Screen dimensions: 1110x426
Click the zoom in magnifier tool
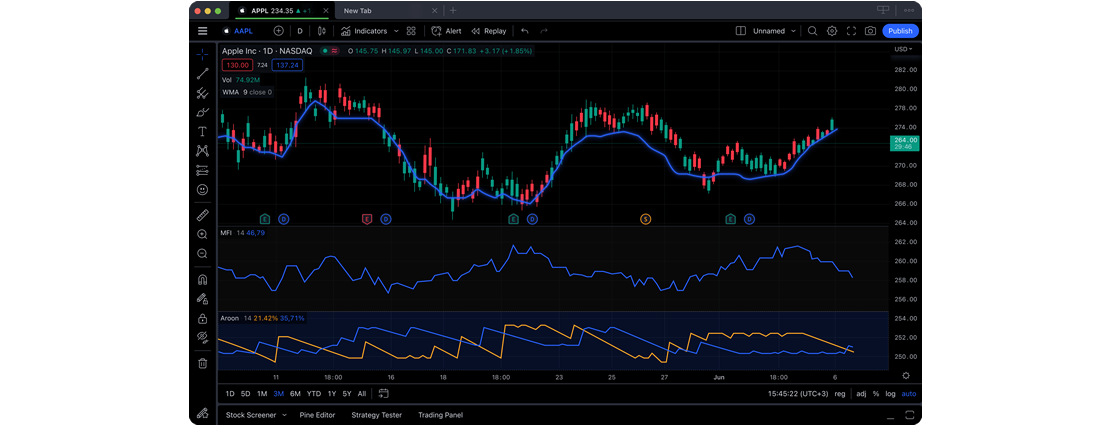(x=202, y=234)
